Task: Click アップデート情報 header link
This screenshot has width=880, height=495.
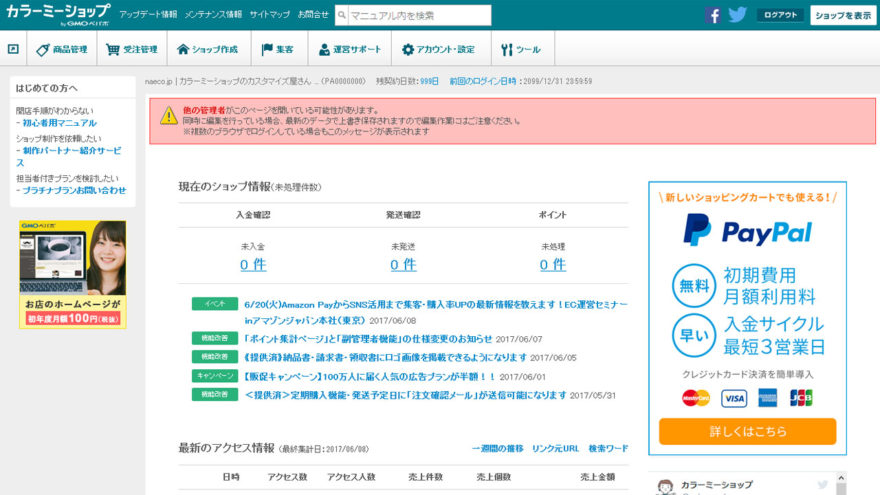Action: point(148,15)
